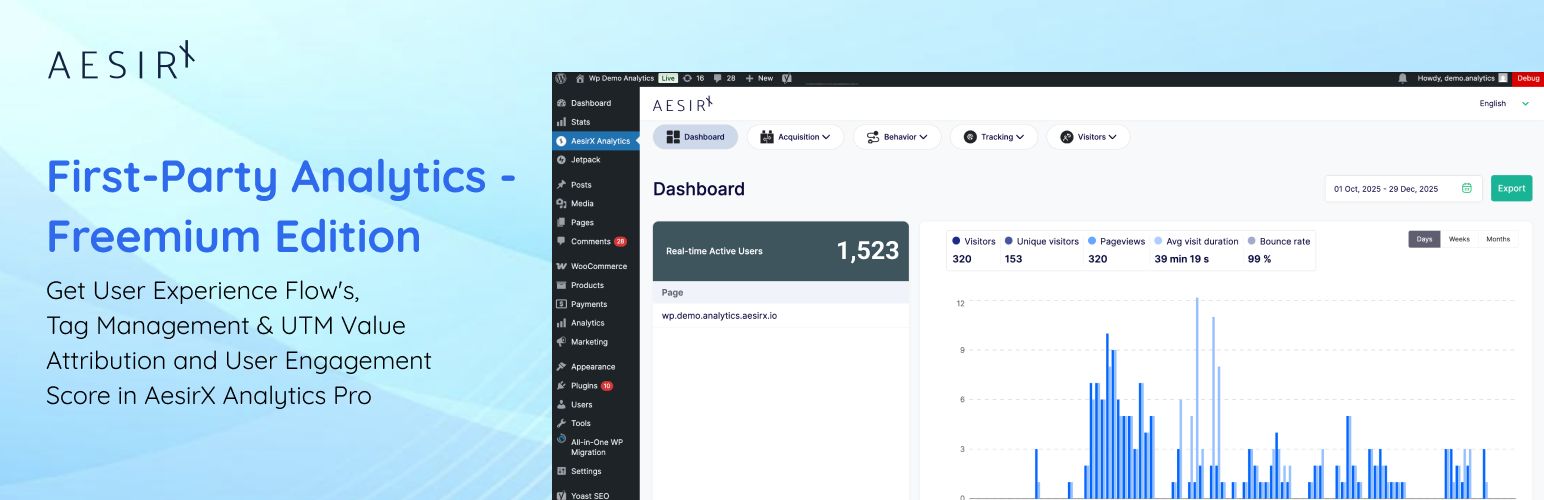Screen dimensions: 1544x500
Task: Click the notification bell icon
Action: pos(1403,78)
